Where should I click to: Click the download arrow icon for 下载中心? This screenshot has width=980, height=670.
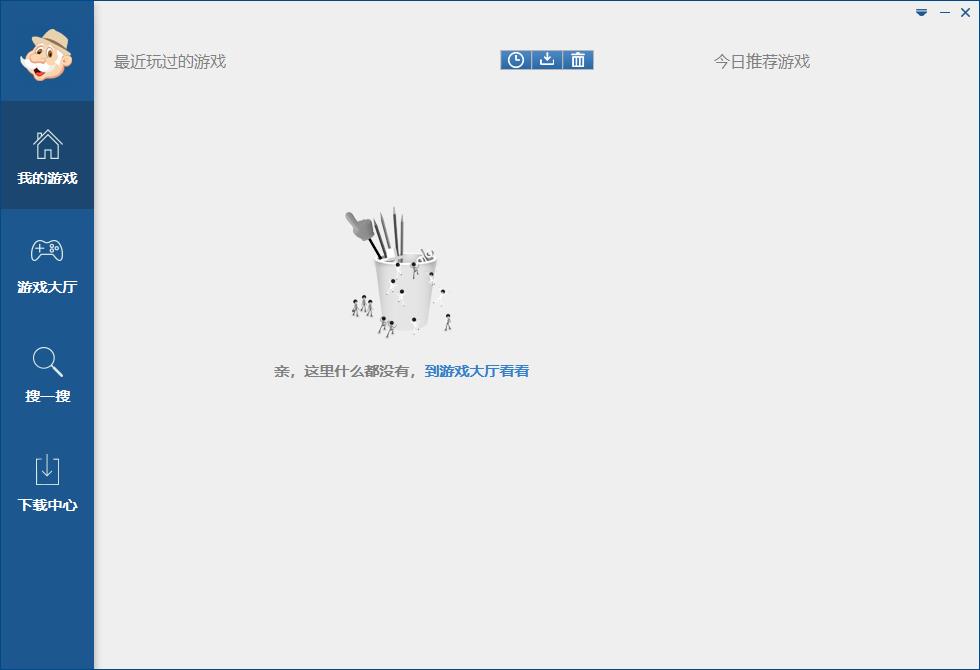click(x=47, y=469)
